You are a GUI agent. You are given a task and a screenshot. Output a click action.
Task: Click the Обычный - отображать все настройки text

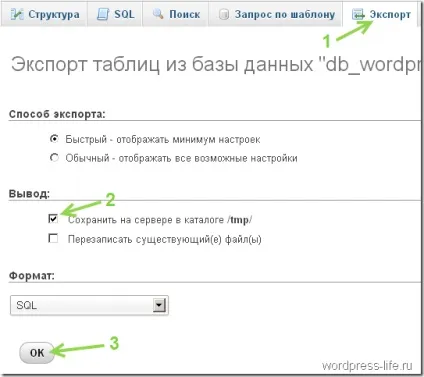(181, 158)
